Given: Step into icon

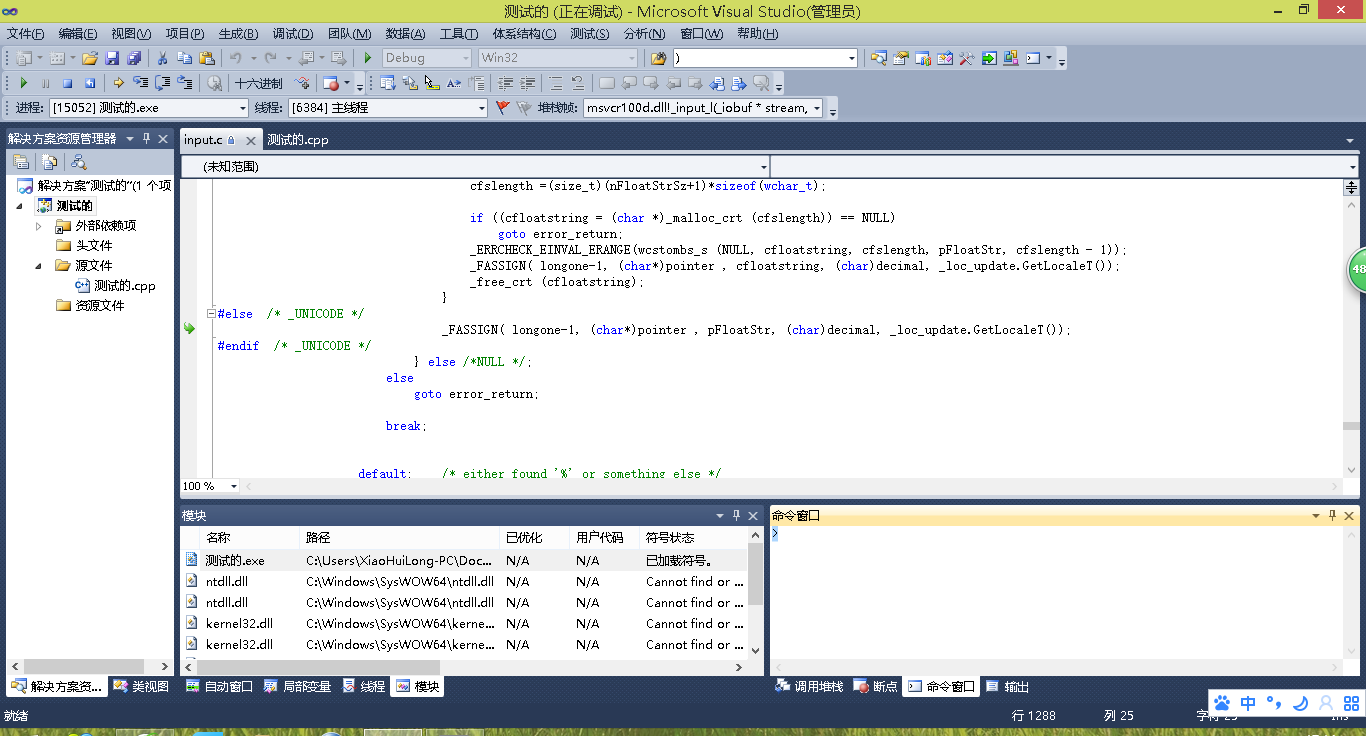Looking at the screenshot, I should coord(140,83).
